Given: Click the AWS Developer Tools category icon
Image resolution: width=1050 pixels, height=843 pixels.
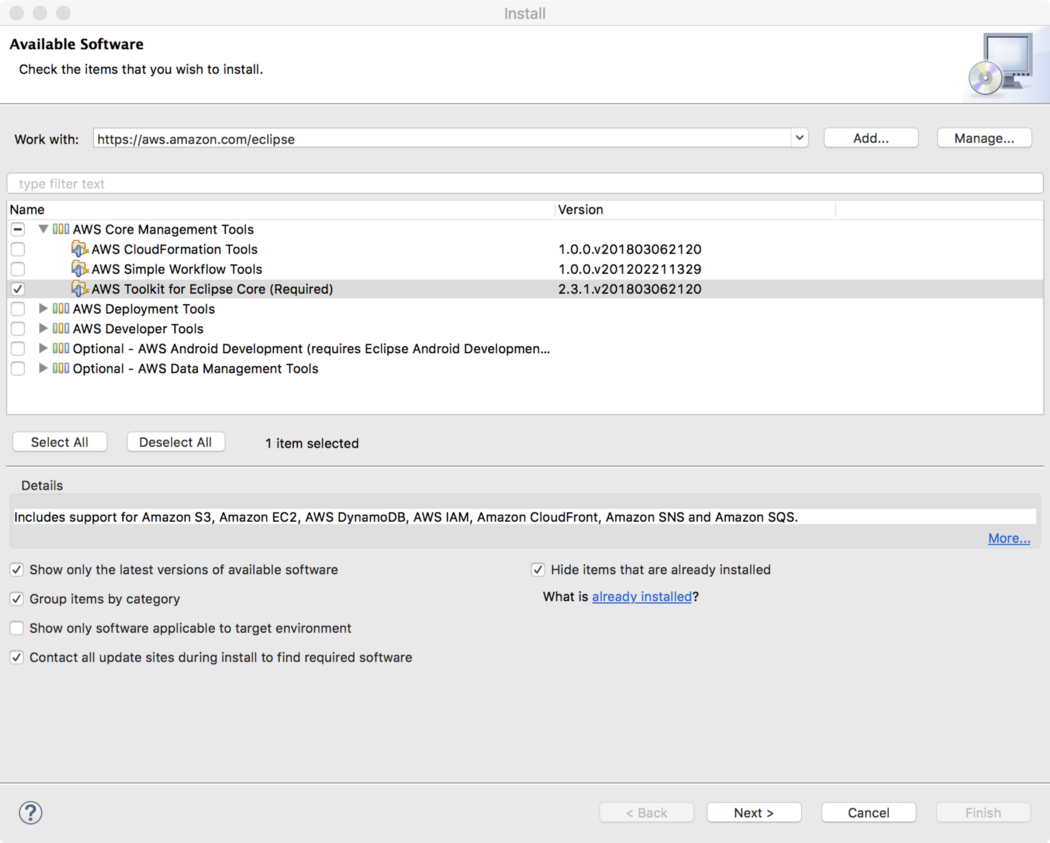Looking at the screenshot, I should 61,329.
